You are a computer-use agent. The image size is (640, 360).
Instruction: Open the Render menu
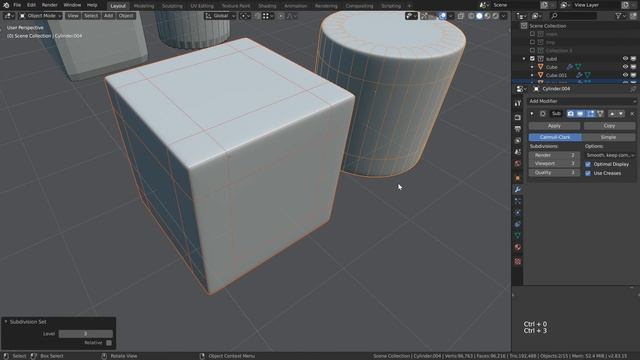click(x=50, y=5)
